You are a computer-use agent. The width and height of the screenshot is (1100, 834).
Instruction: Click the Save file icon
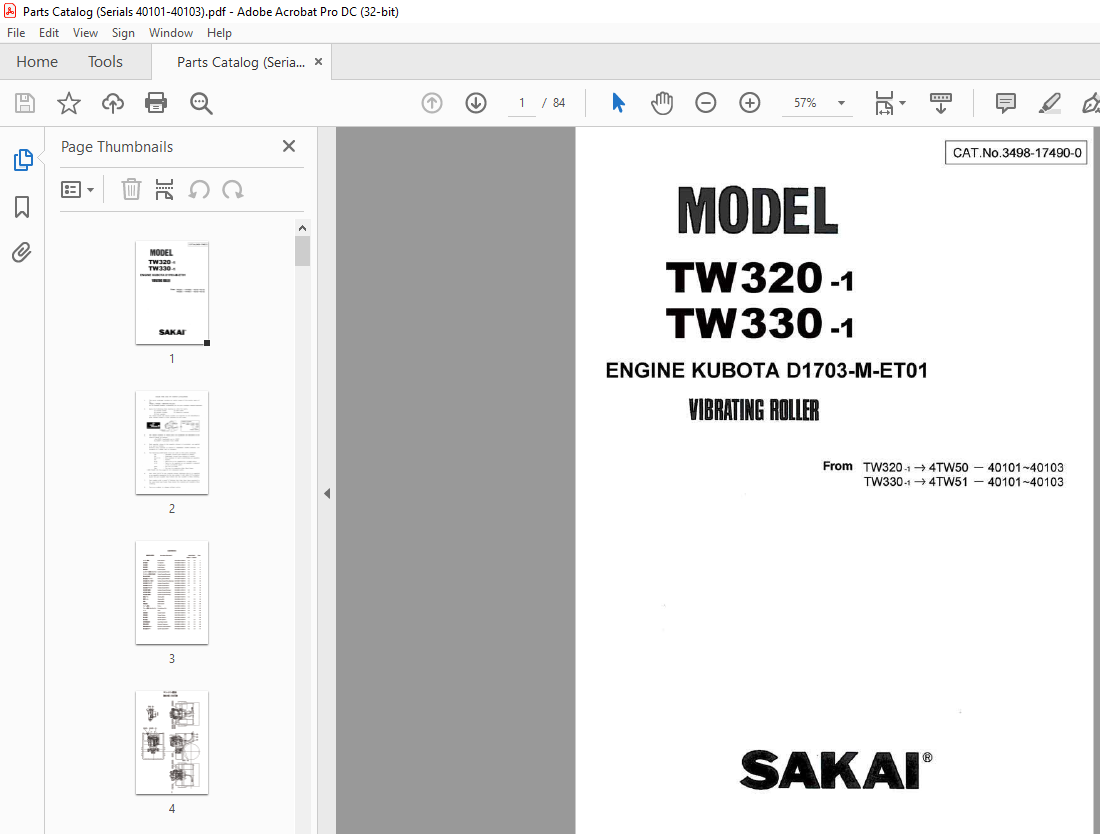(x=25, y=103)
